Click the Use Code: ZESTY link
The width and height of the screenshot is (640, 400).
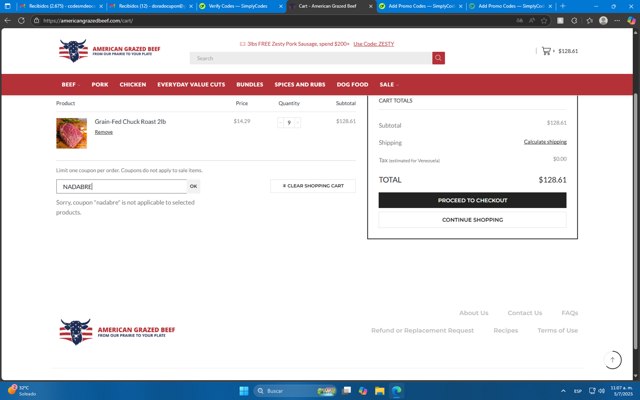pos(373,44)
